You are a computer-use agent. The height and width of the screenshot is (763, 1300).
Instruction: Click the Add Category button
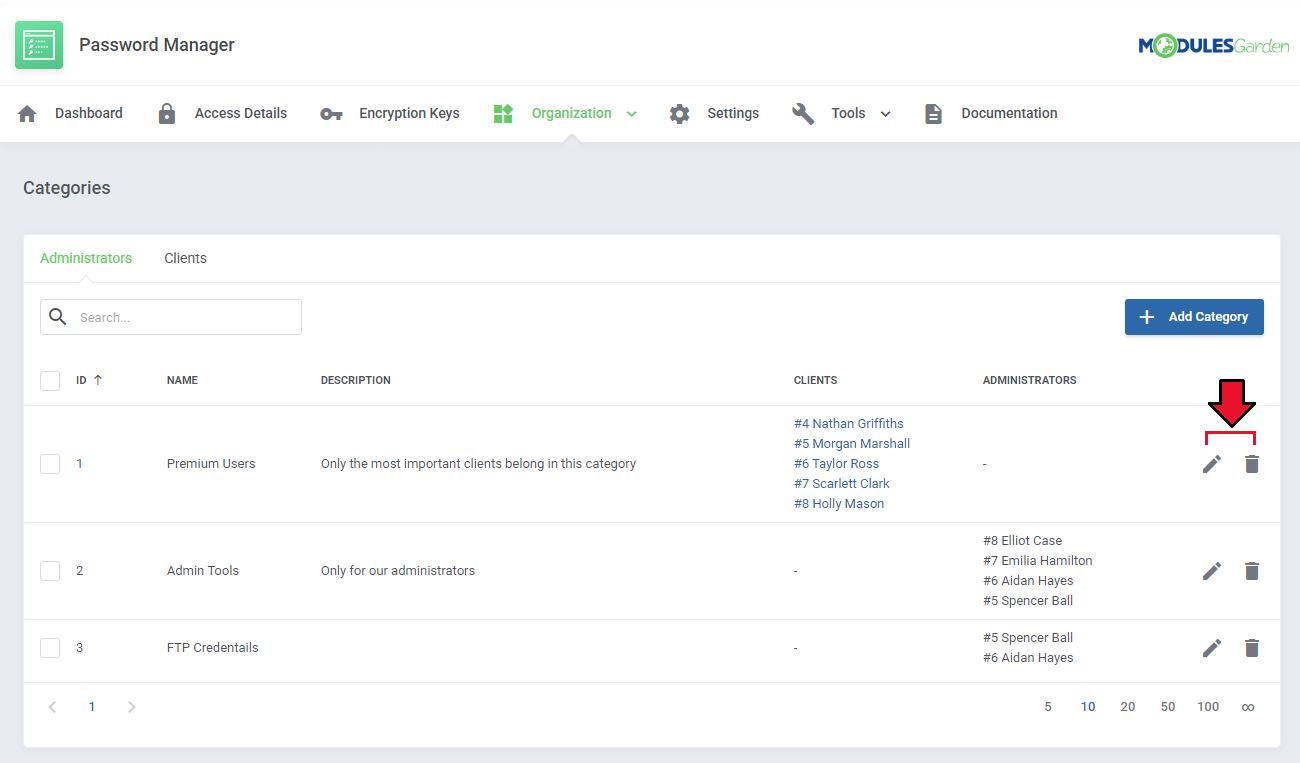(x=1194, y=317)
